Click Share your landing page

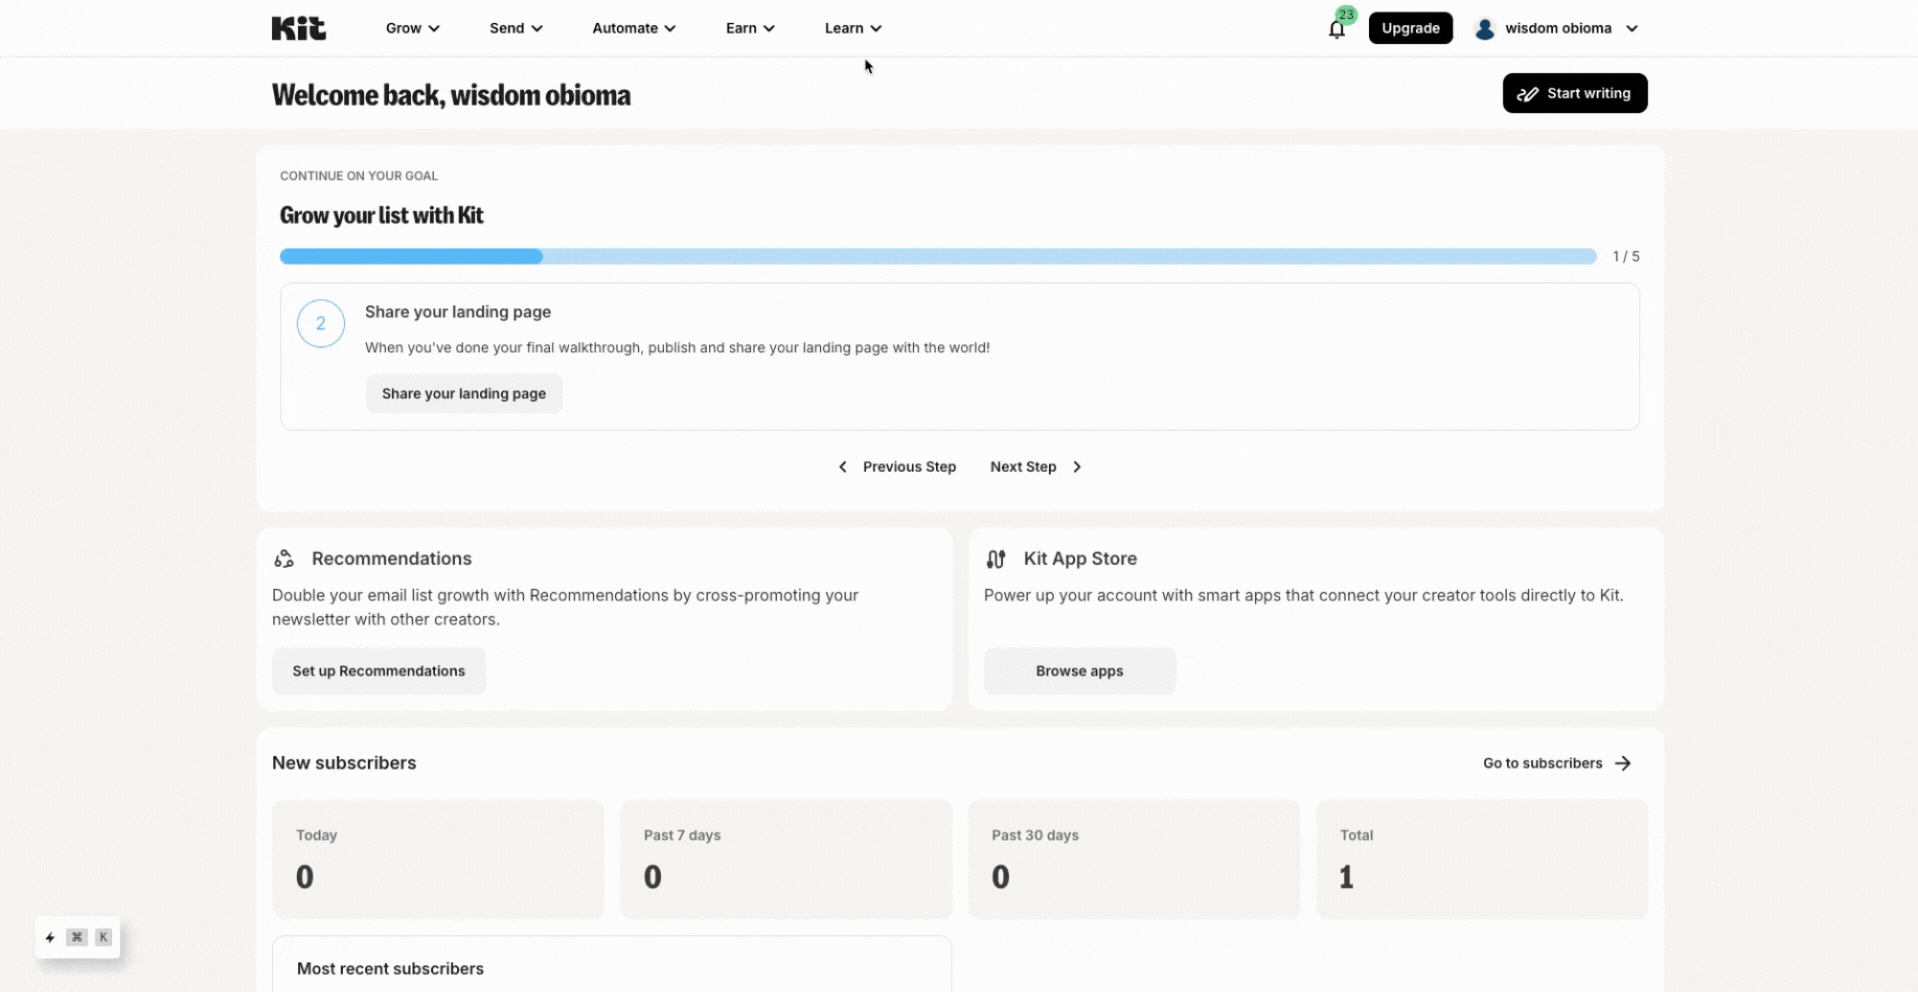pyautogui.click(x=463, y=393)
